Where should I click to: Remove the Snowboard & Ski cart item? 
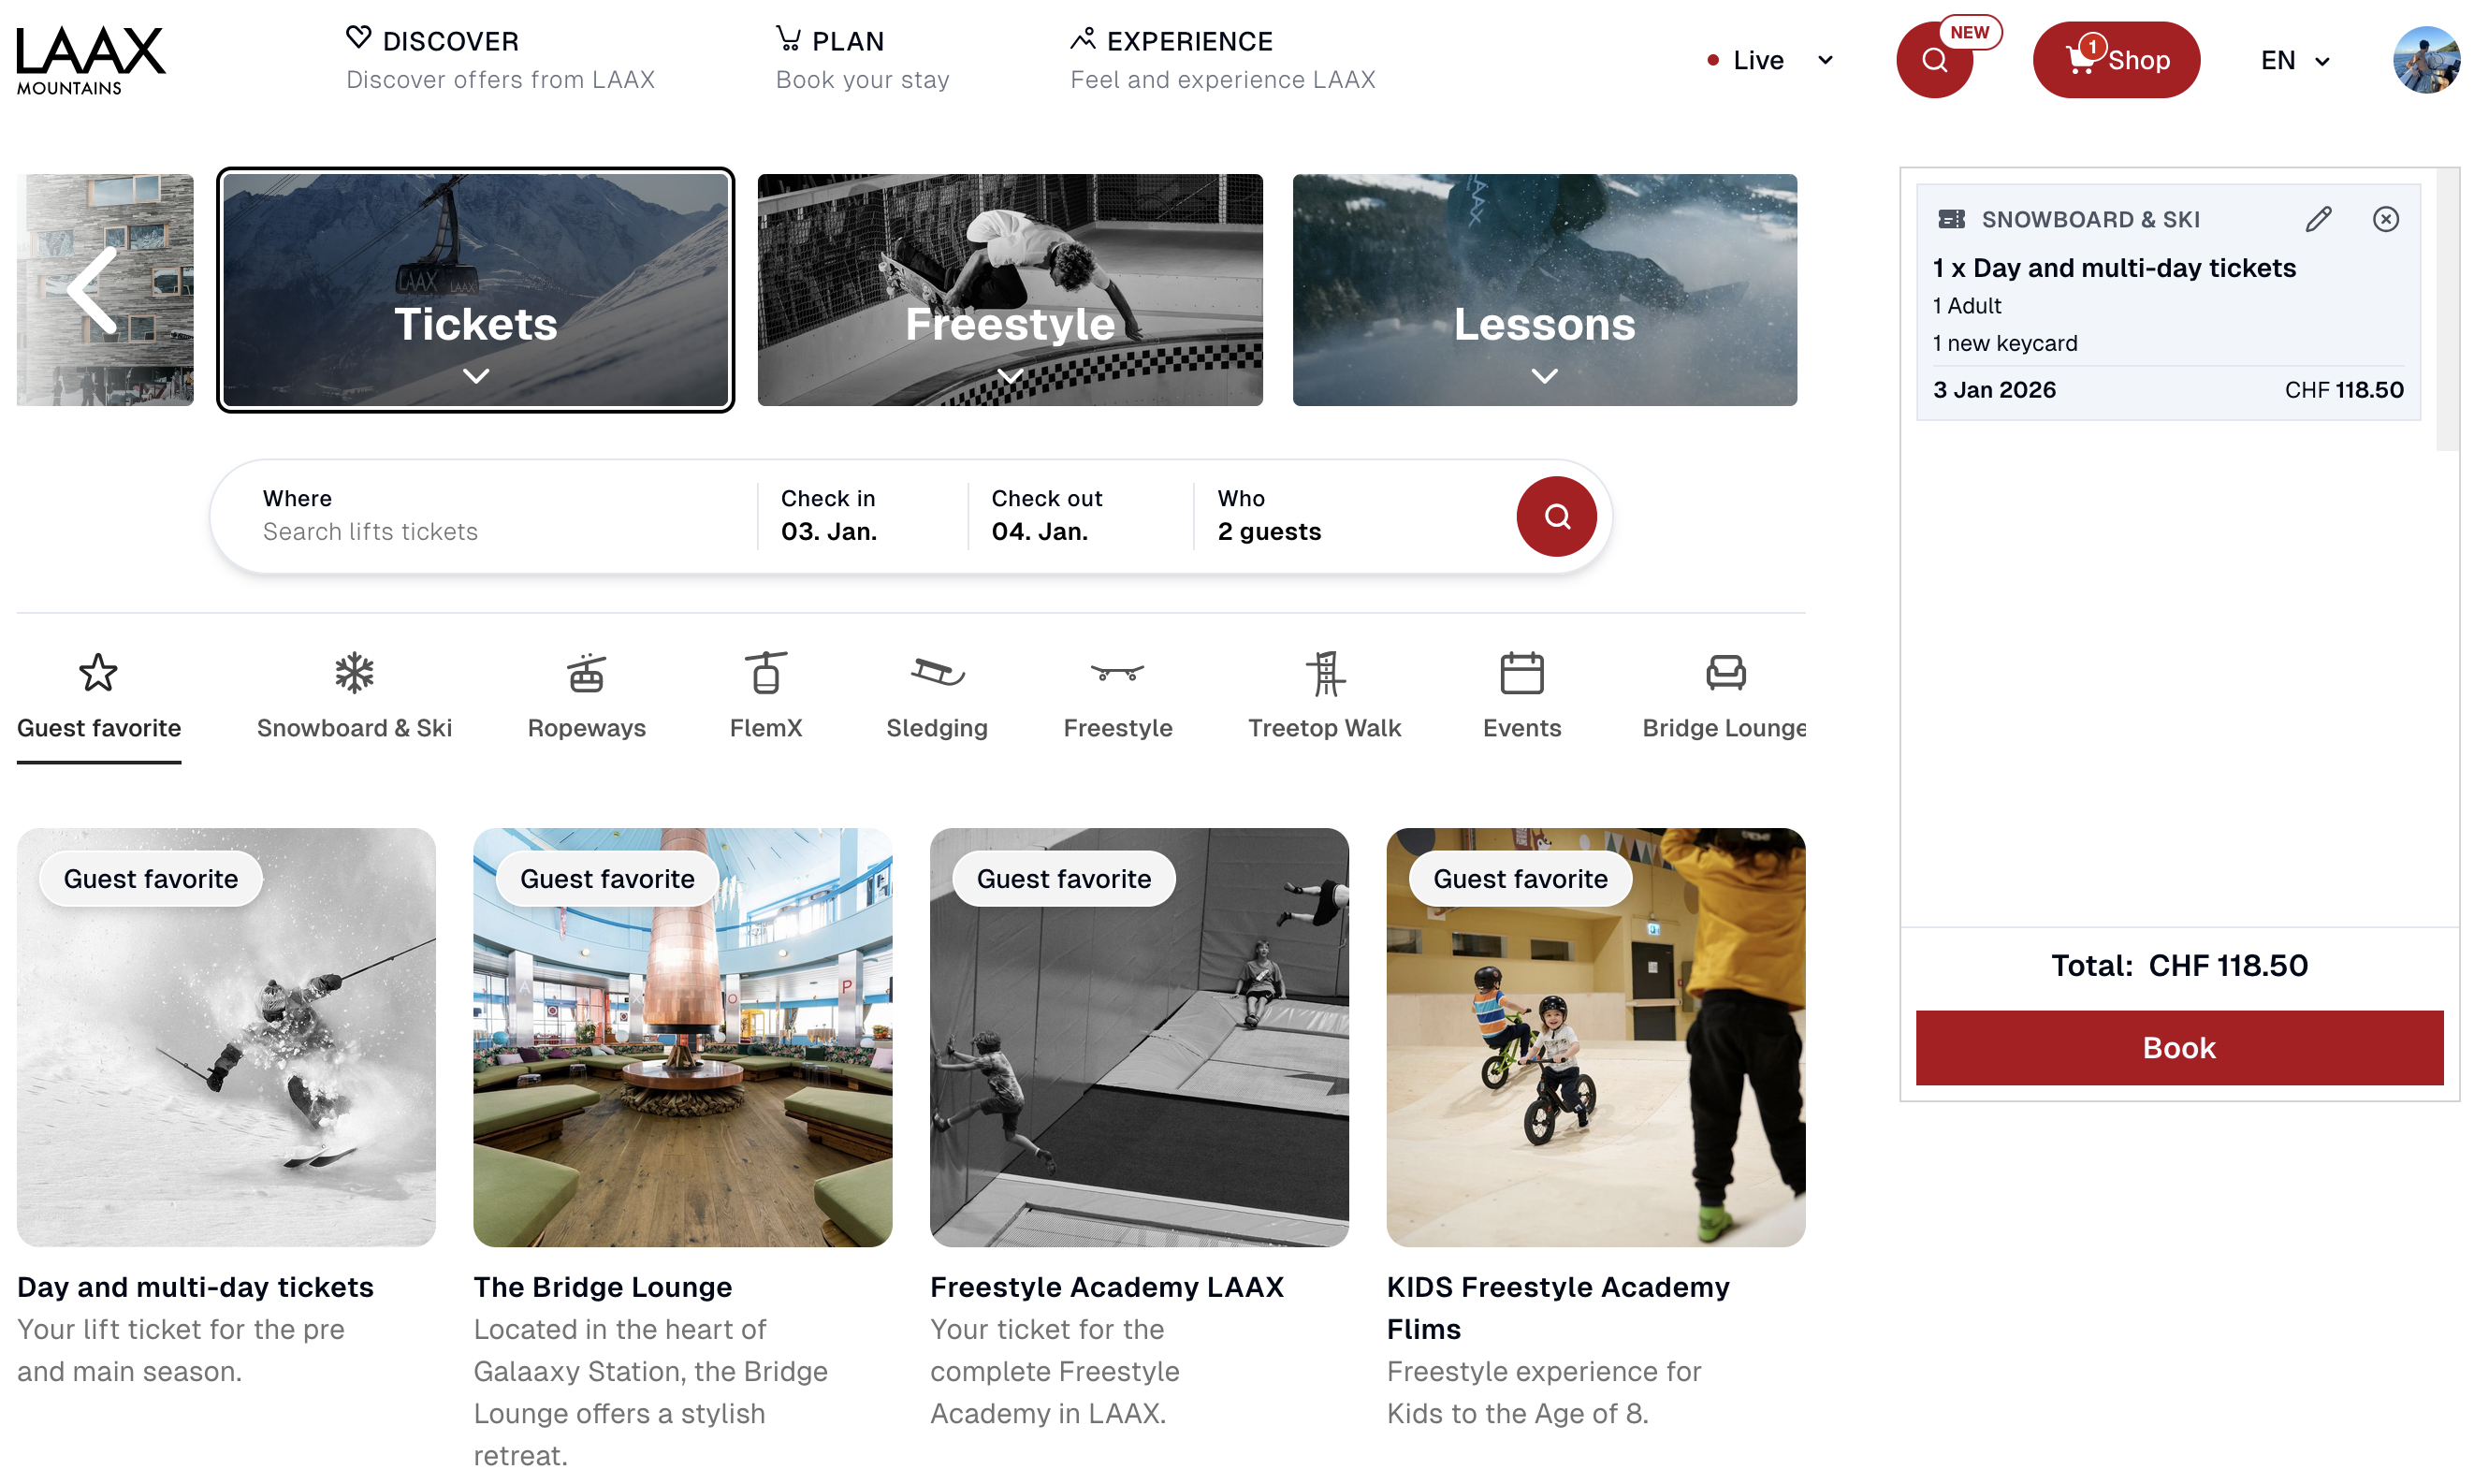2385,219
